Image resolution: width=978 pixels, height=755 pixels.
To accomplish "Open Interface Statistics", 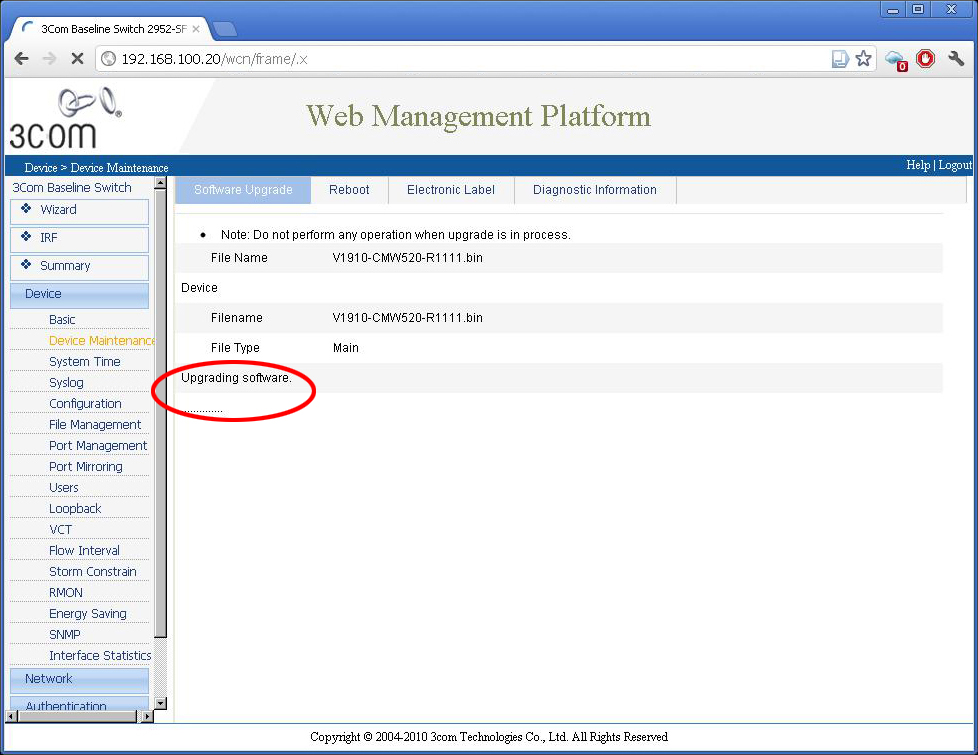I will pyautogui.click(x=100, y=656).
